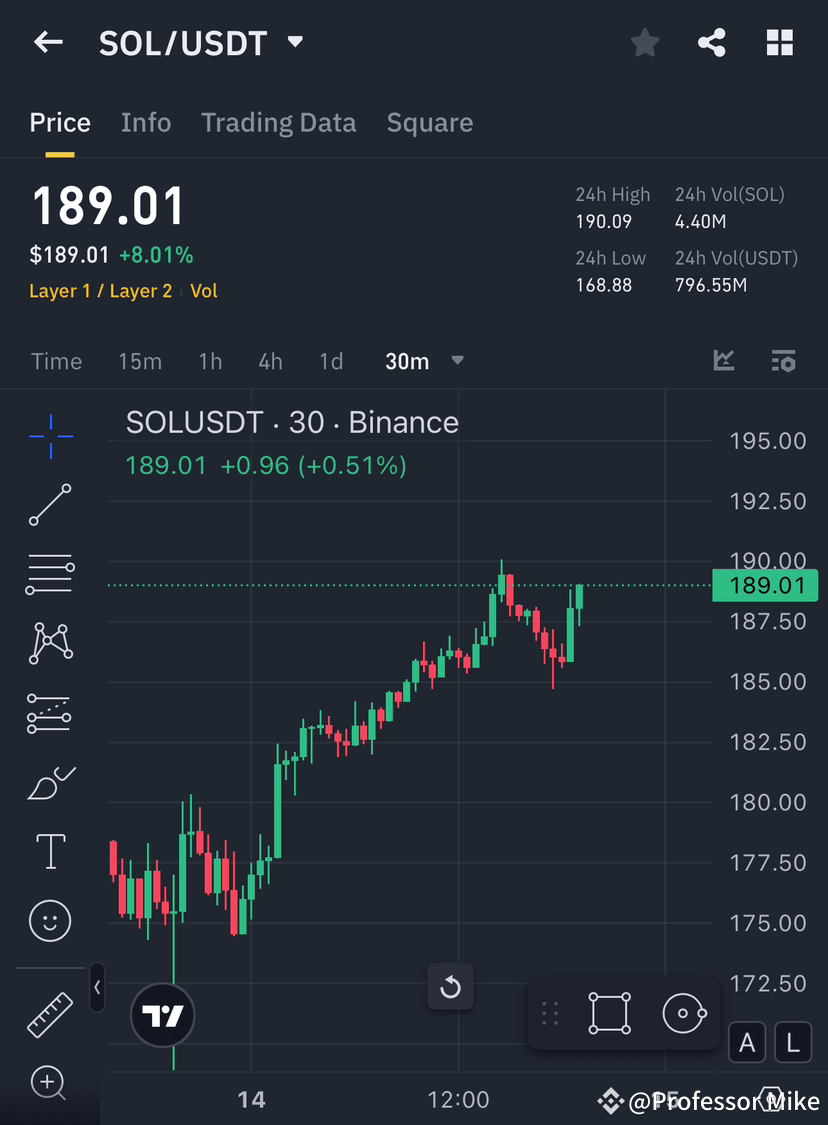Open the emoji sticker tool
Viewport: 828px width, 1125px height.
[50, 921]
